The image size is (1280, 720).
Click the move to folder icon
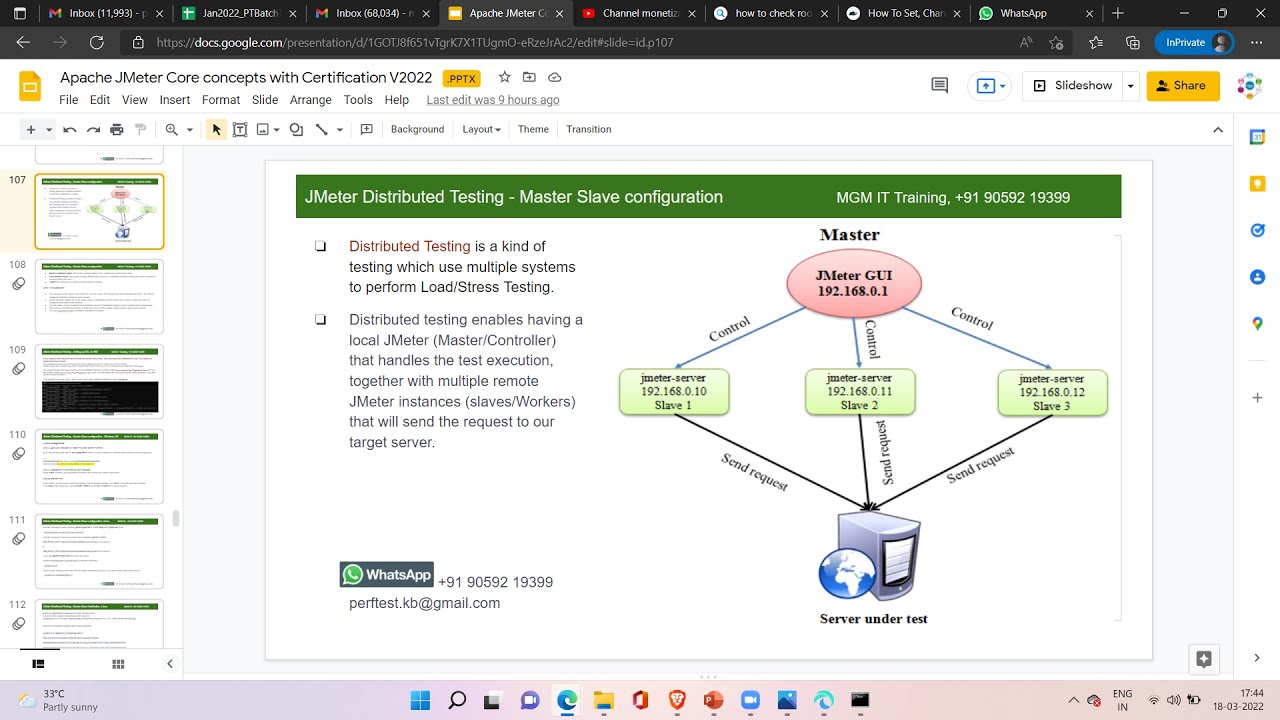point(529,77)
